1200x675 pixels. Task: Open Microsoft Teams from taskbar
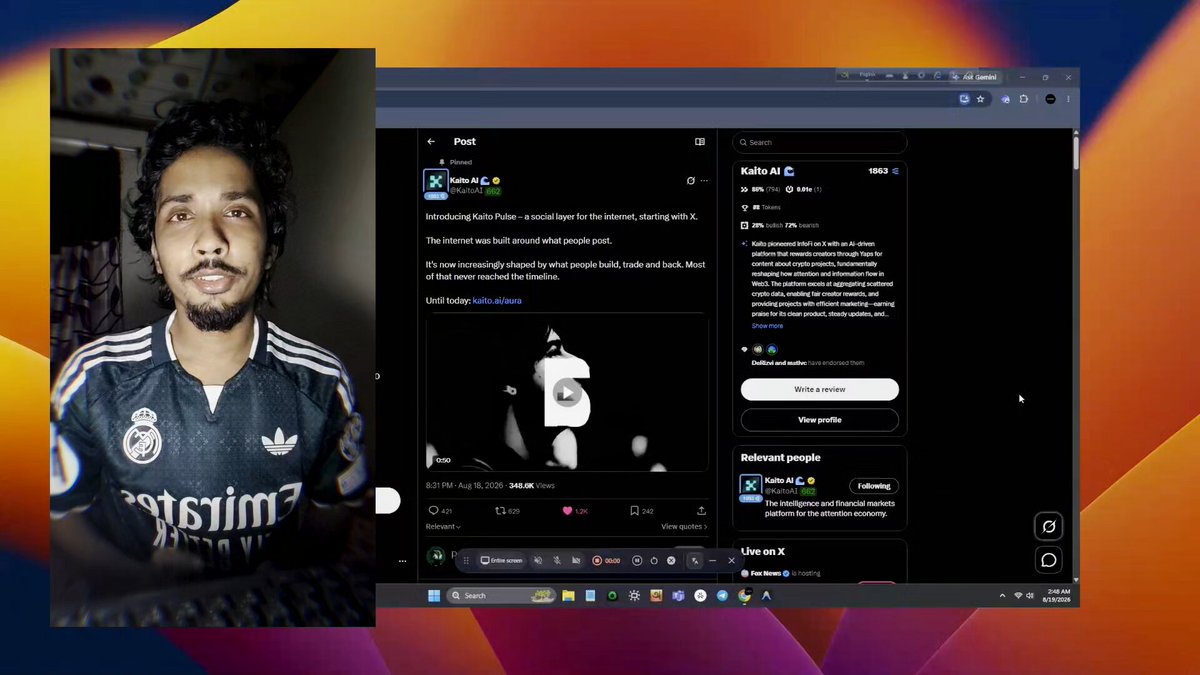click(x=678, y=595)
